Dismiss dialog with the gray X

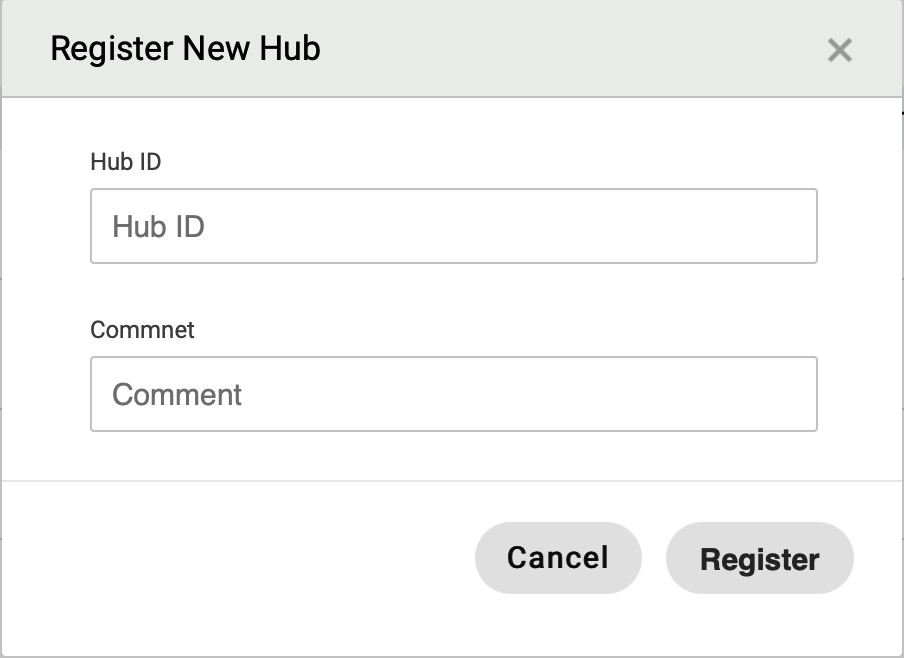click(839, 50)
